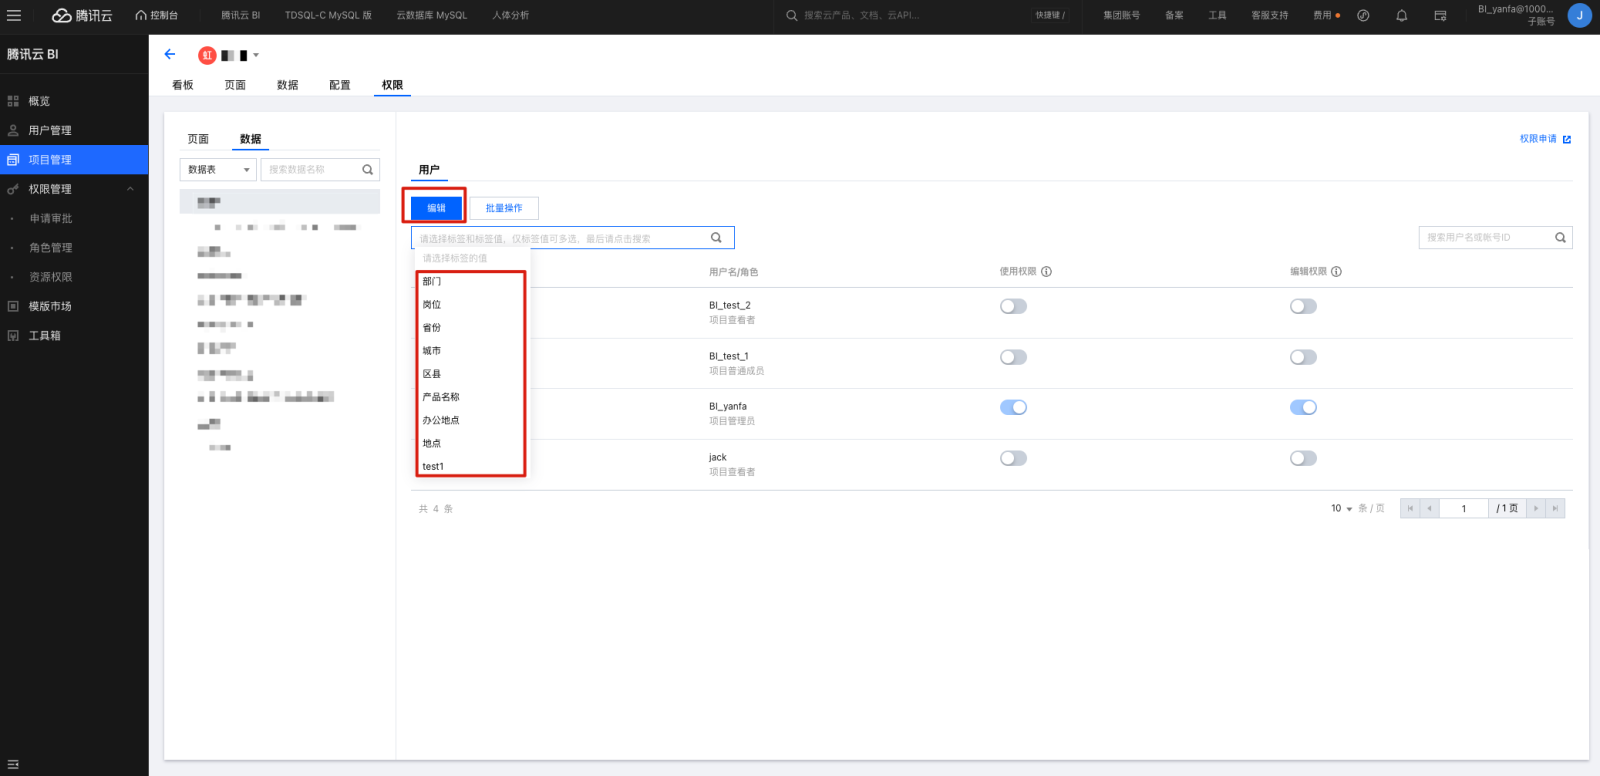Open the 页面 permission sub-tab
The width and height of the screenshot is (1600, 776).
point(198,139)
